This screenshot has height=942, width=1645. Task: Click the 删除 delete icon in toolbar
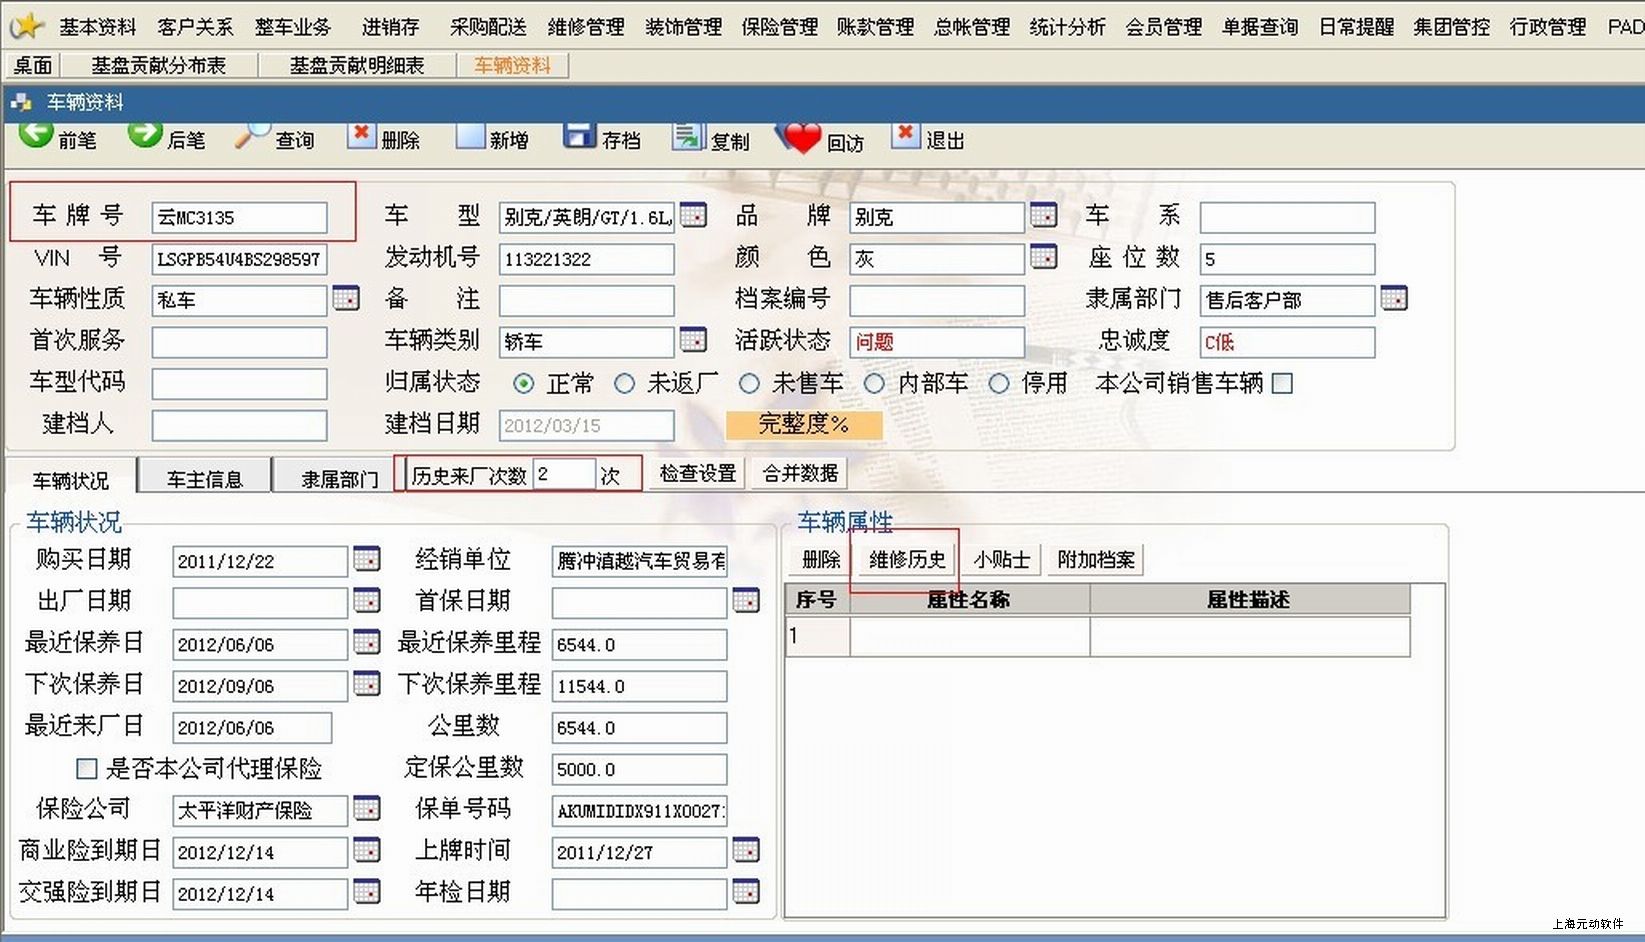point(362,135)
